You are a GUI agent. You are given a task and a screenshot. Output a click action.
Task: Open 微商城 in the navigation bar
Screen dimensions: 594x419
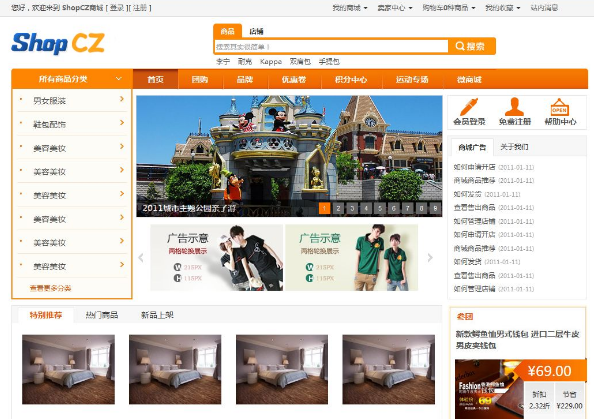[x=469, y=79]
